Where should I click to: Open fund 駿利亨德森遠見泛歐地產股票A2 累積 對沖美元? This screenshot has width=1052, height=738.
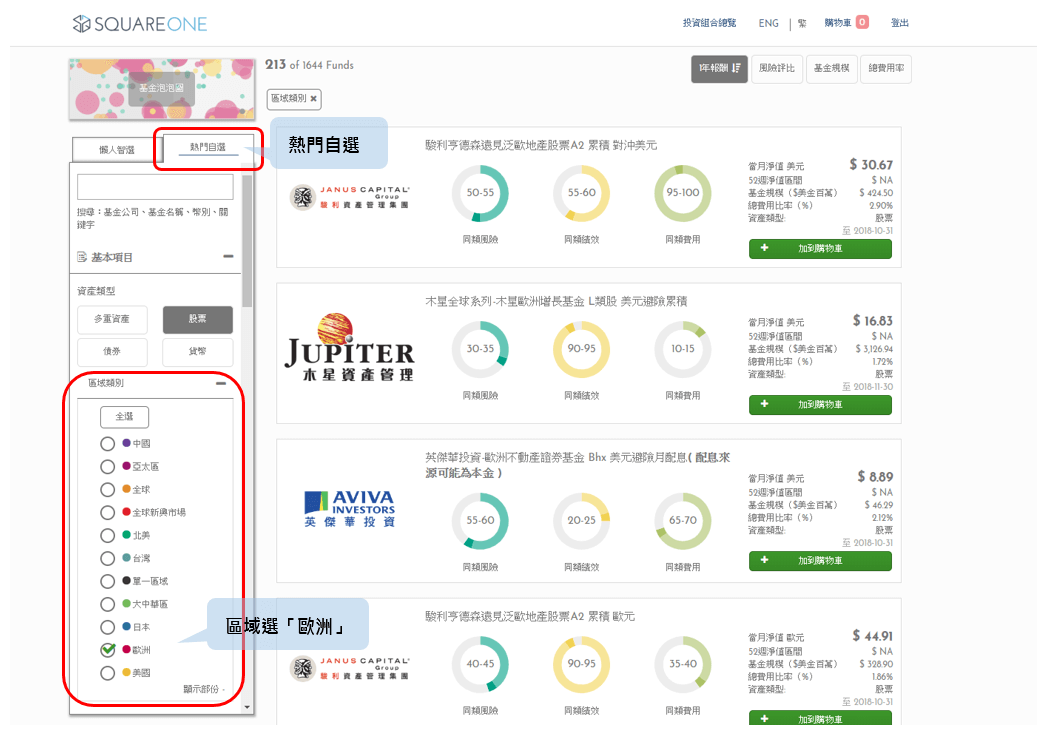click(541, 145)
